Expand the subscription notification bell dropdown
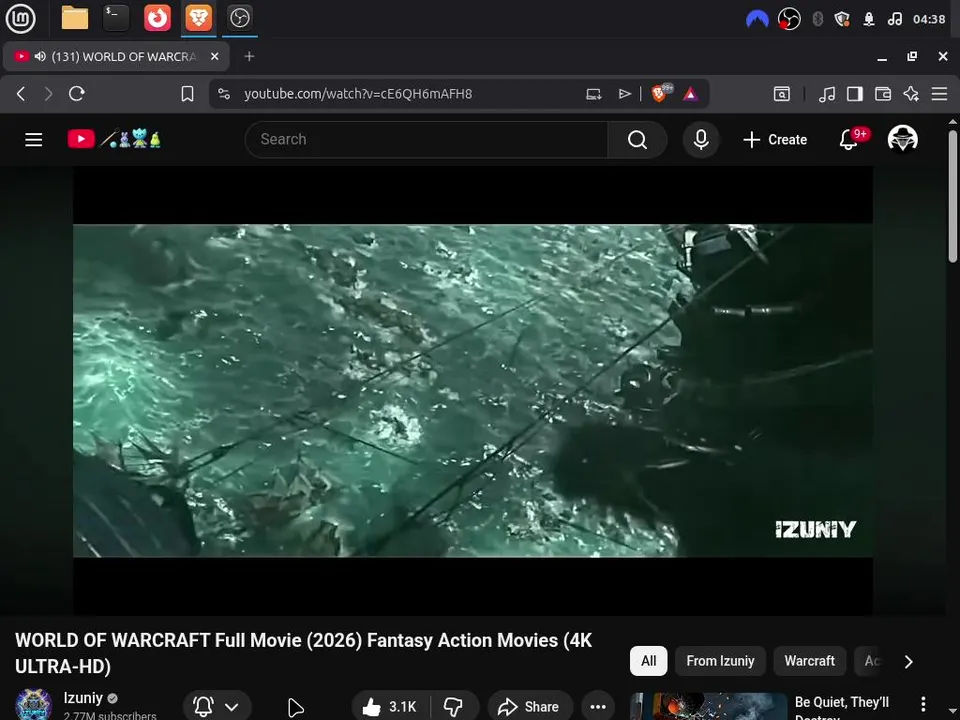The height and width of the screenshot is (720, 960). pyautogui.click(x=217, y=707)
